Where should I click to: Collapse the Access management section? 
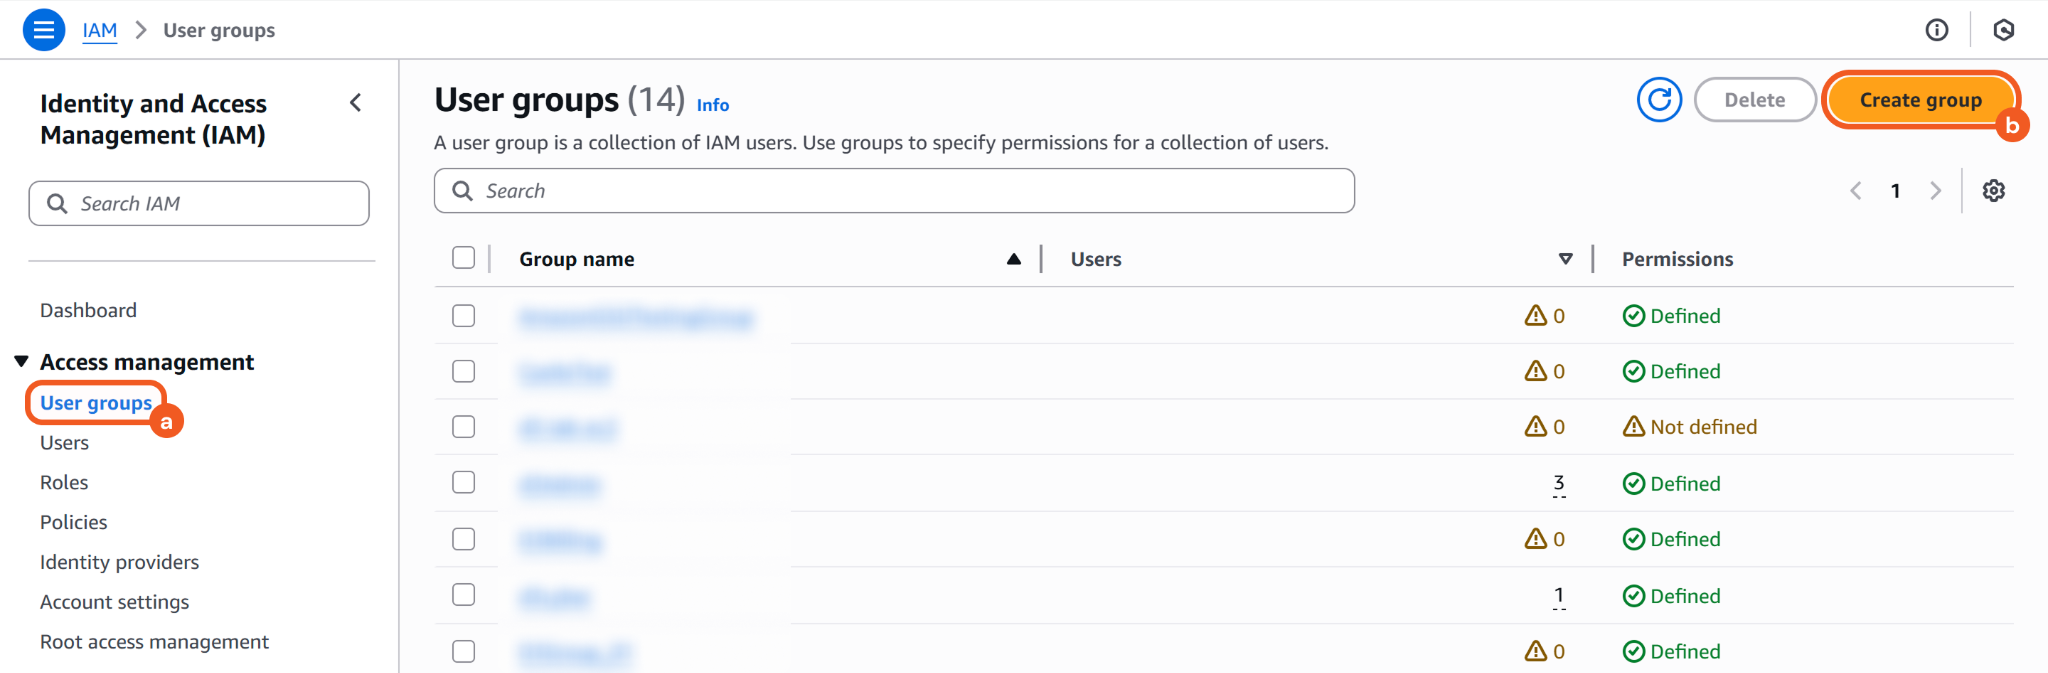pos(21,361)
